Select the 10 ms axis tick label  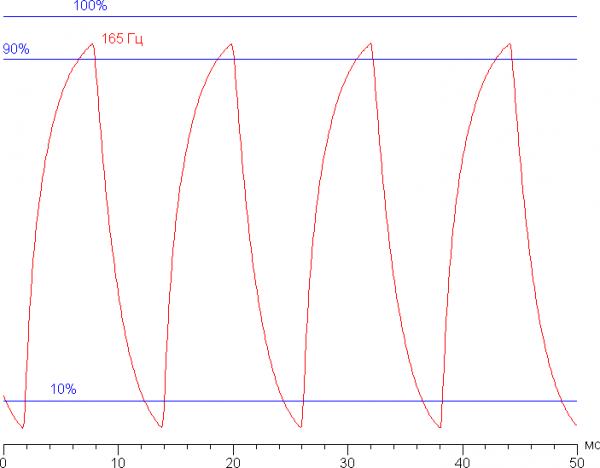click(x=118, y=462)
